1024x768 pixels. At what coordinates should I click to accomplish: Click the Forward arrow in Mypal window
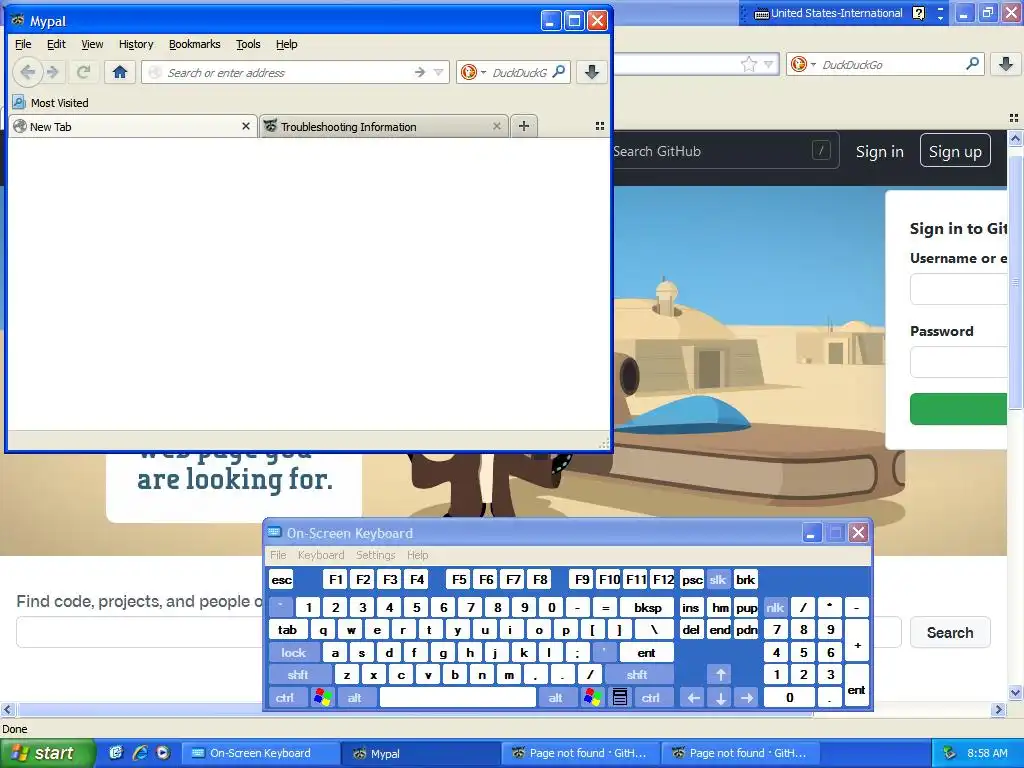(x=54, y=72)
